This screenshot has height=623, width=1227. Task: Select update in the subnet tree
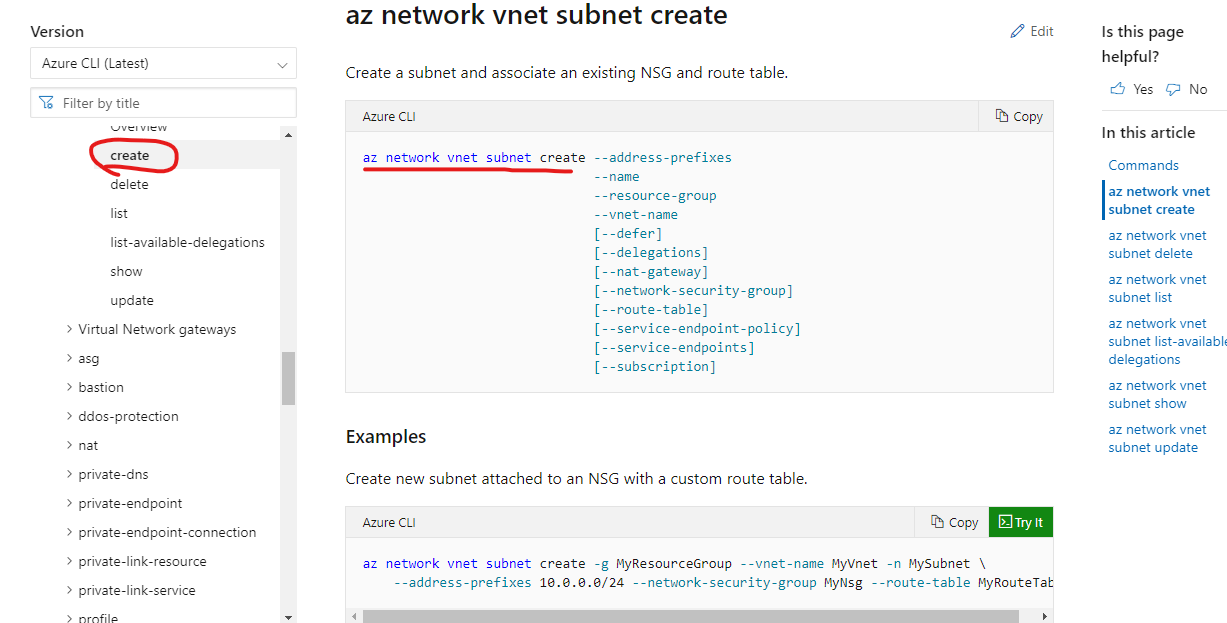[132, 300]
